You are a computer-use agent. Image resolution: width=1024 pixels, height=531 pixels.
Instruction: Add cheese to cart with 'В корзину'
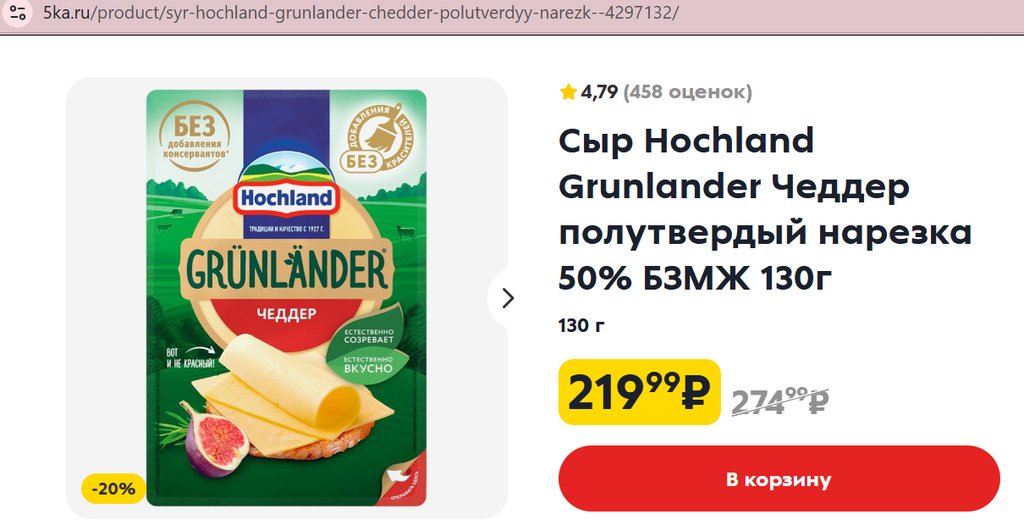778,479
